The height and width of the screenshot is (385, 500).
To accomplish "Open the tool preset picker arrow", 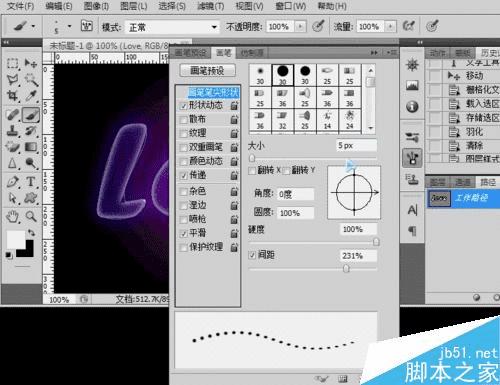I will (x=33, y=26).
